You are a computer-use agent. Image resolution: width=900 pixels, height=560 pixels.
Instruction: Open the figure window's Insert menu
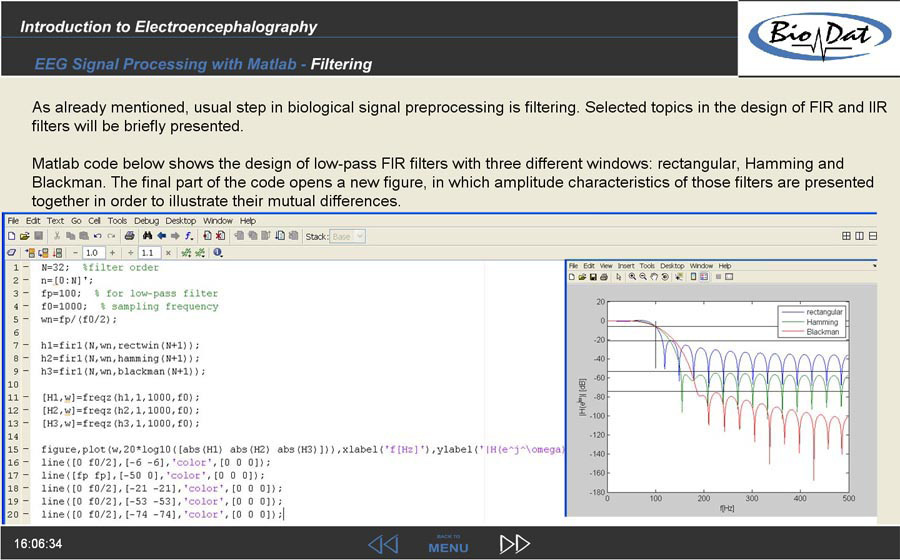[x=626, y=266]
